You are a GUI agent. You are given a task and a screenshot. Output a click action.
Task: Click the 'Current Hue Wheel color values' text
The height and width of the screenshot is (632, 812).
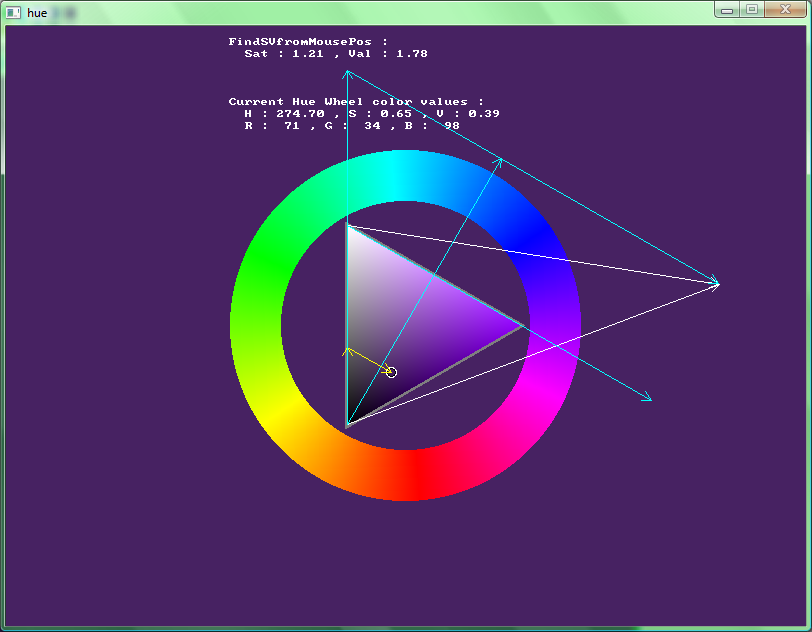coord(356,102)
